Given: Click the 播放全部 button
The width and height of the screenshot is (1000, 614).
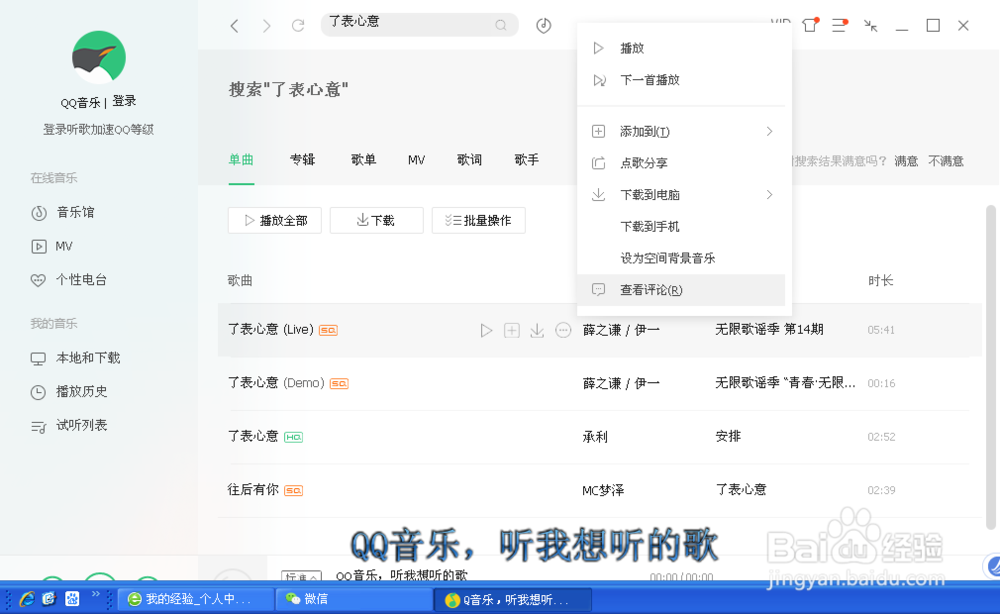Looking at the screenshot, I should [275, 221].
